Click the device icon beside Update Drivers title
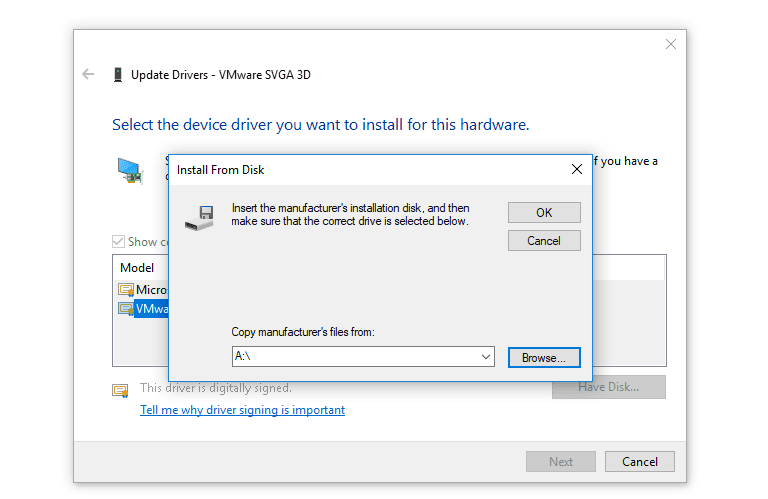The height and width of the screenshot is (499, 768). point(118,75)
